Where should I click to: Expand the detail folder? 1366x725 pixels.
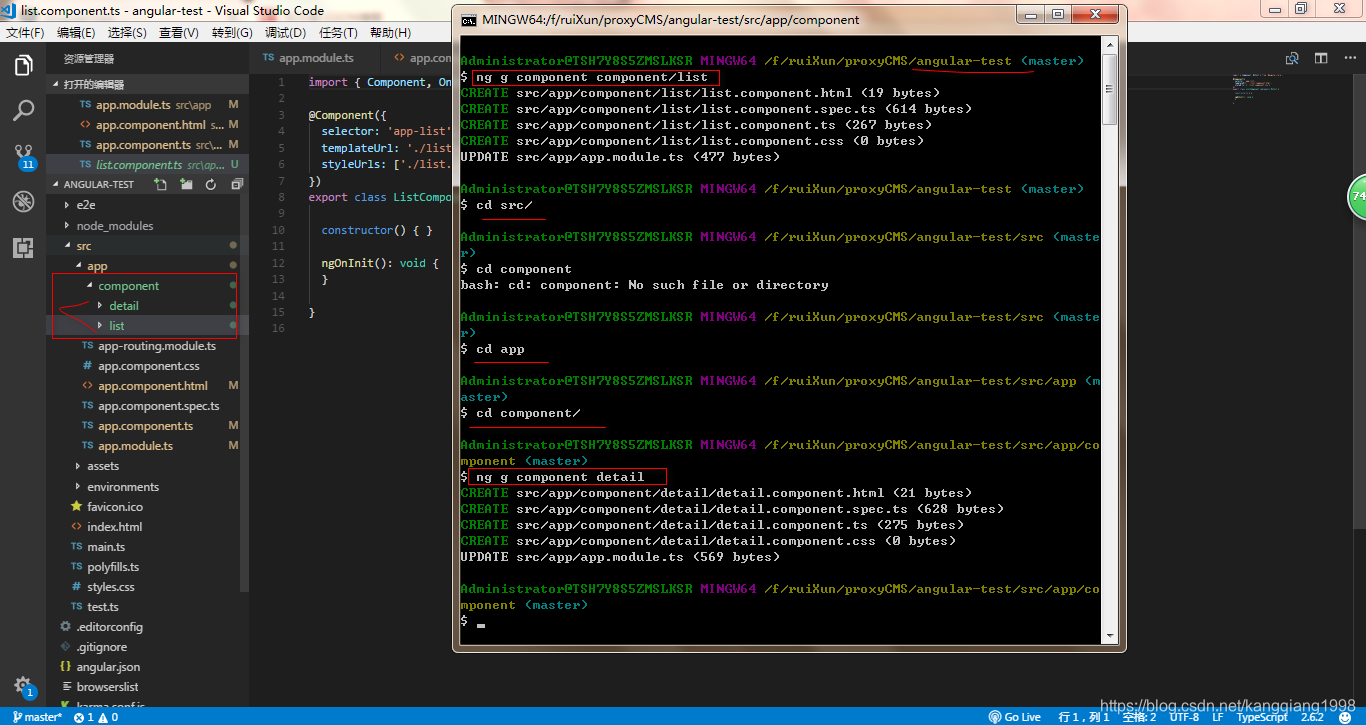[x=124, y=306]
